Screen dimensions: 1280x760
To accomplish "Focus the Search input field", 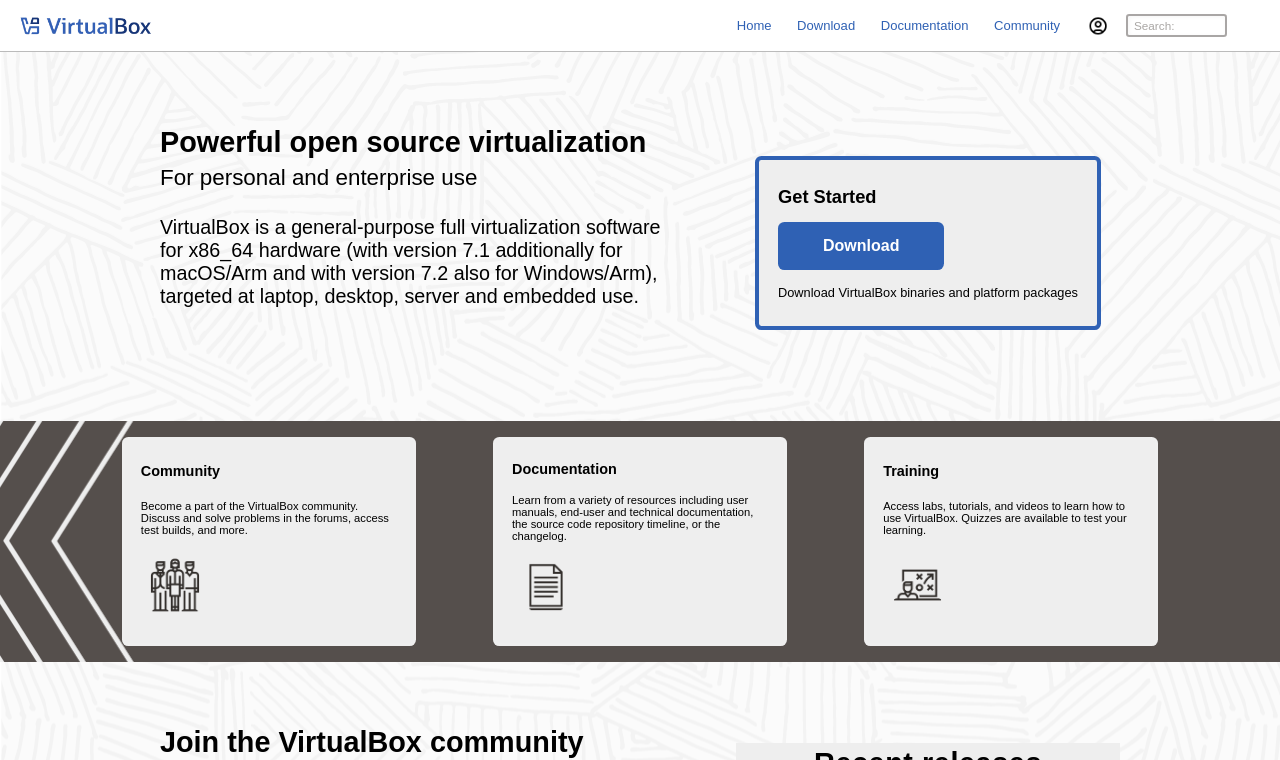I will pos(1176,26).
